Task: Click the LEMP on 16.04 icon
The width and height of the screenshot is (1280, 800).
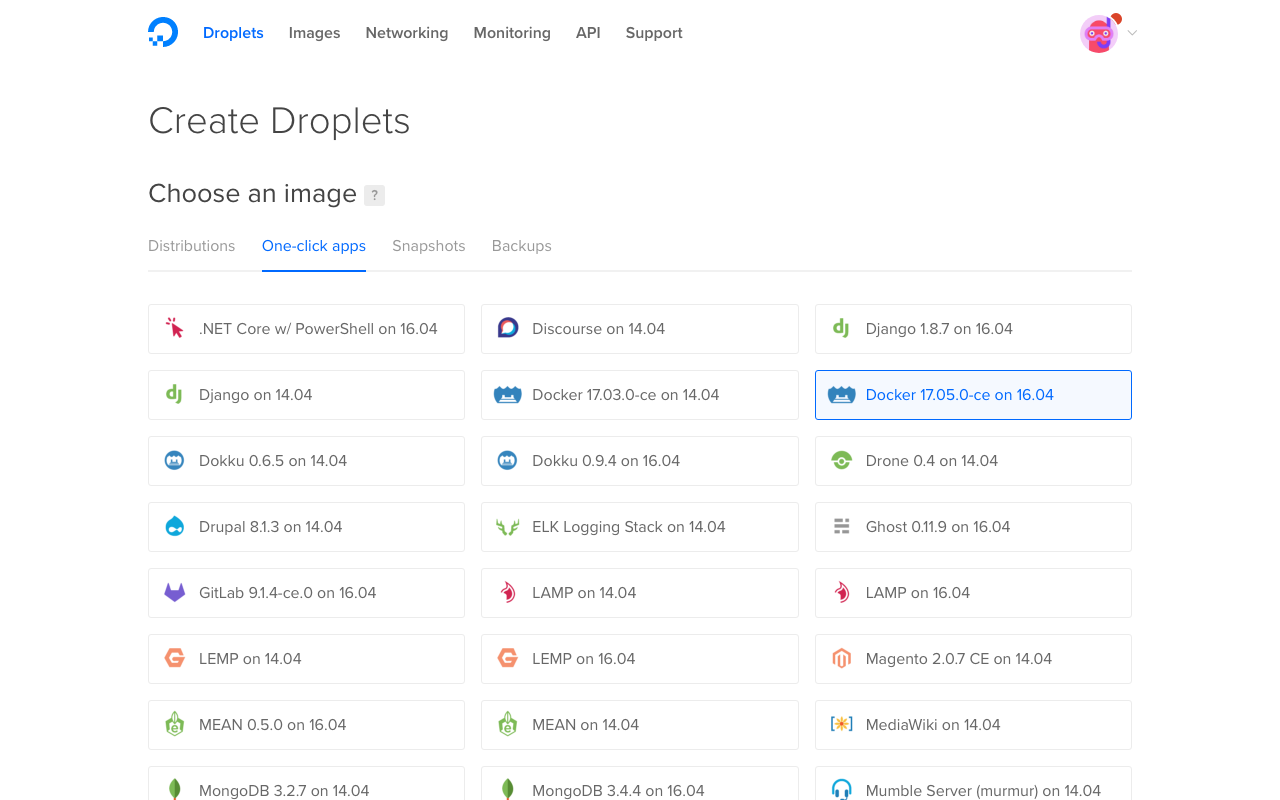Action: pyautogui.click(x=508, y=658)
